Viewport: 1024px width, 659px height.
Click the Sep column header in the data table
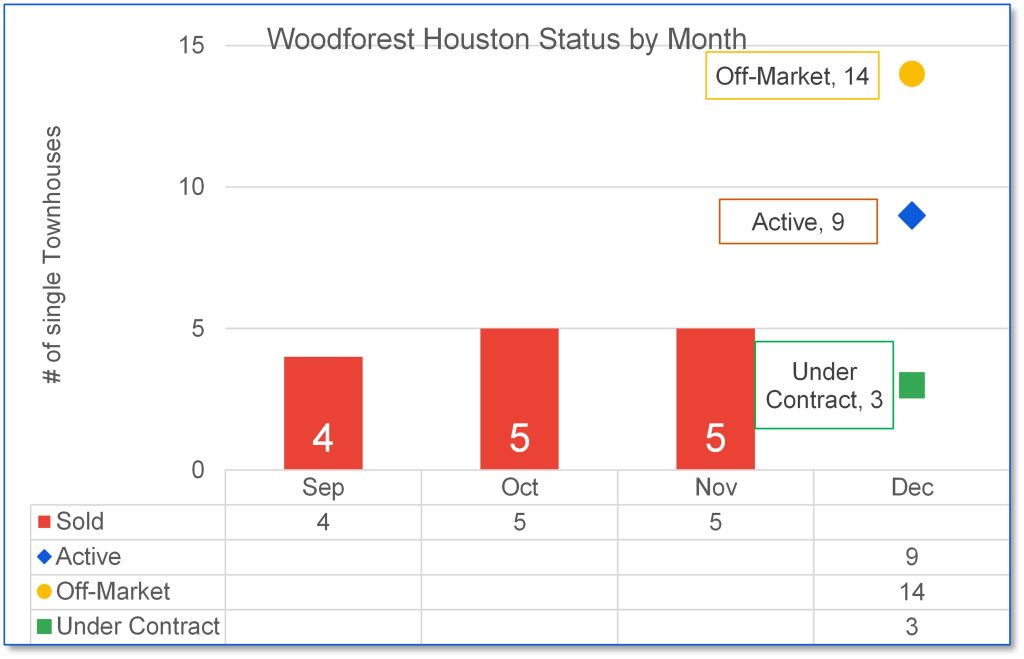(x=323, y=487)
